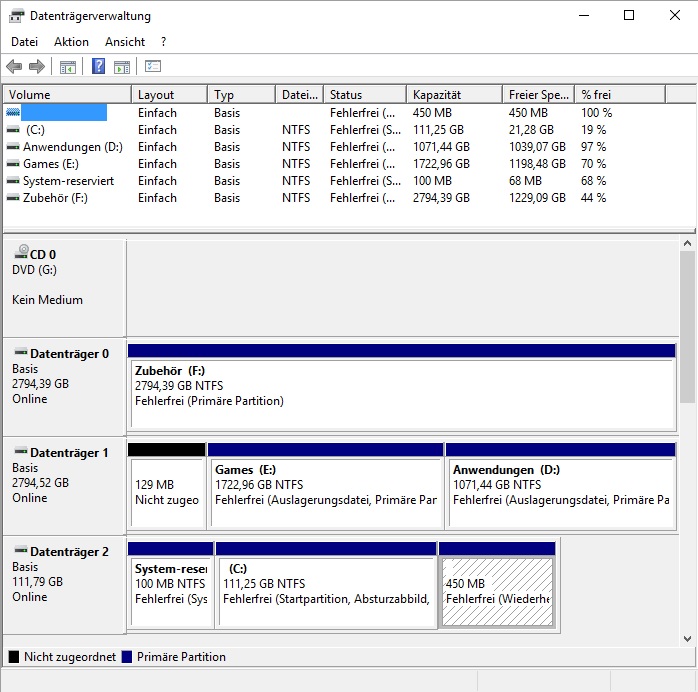Screen dimensions: 698x692
Task: Click the Datenträger 1 label panel
Action: pos(65,486)
